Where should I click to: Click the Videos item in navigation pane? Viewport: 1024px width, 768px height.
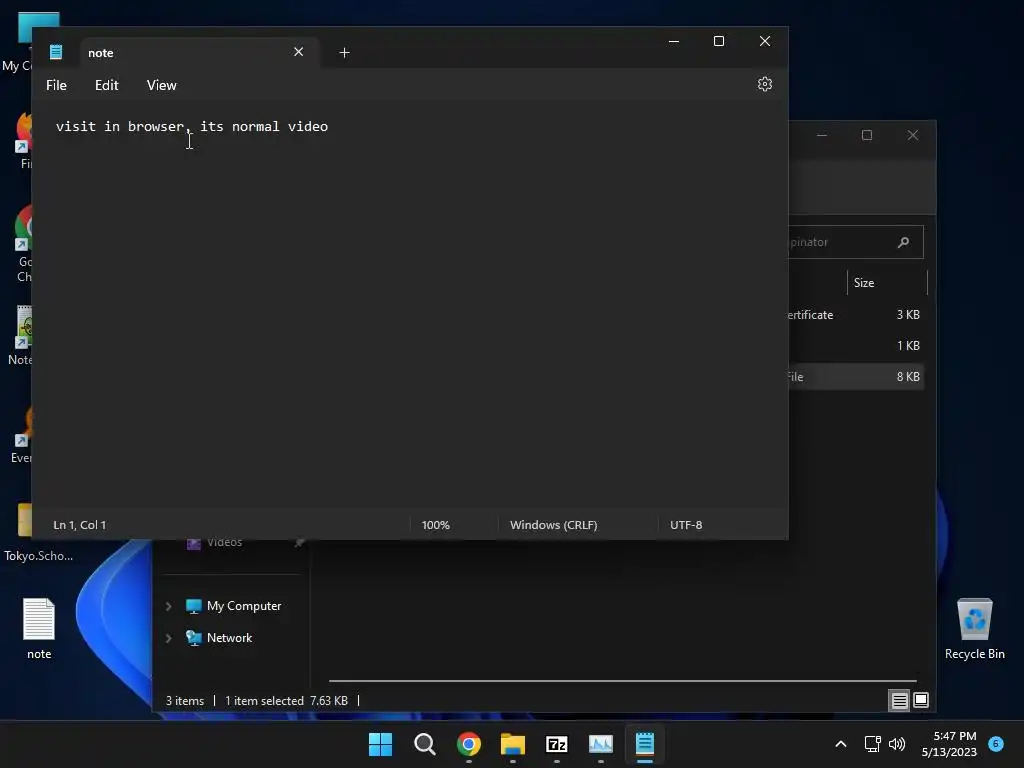pos(224,543)
